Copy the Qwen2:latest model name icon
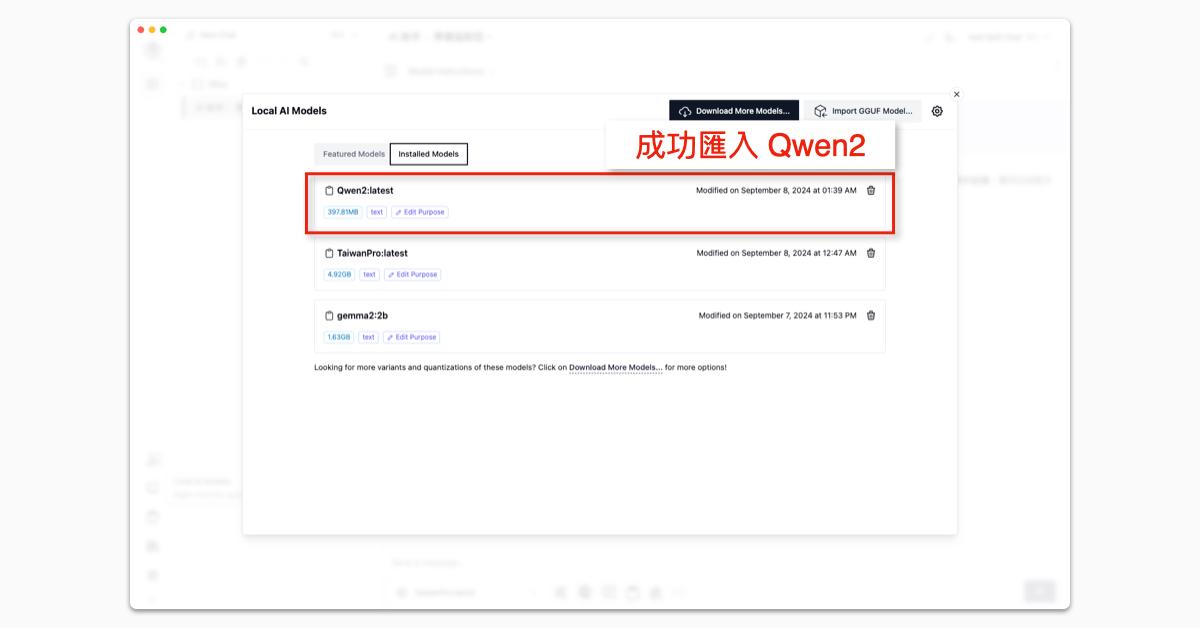This screenshot has width=1200, height=628. pyautogui.click(x=329, y=190)
